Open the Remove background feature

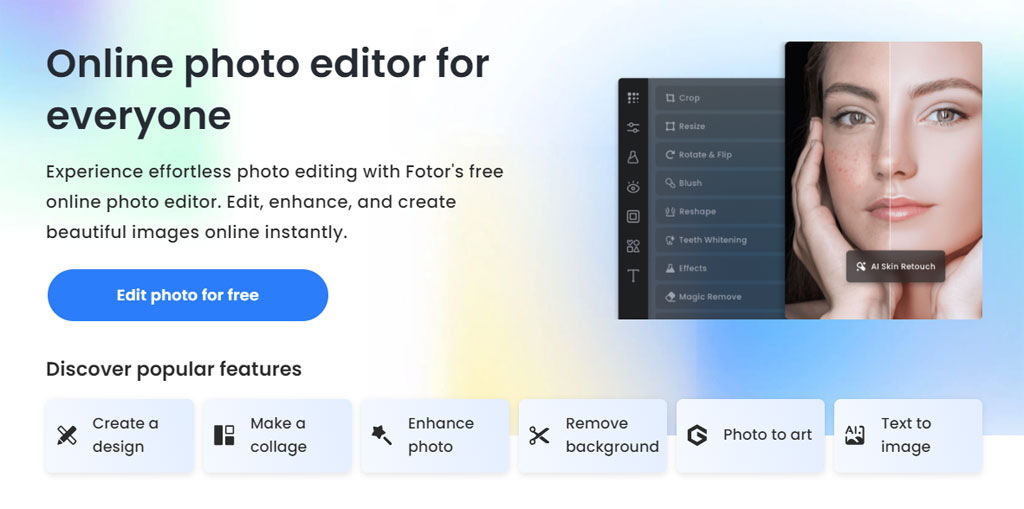click(x=593, y=435)
